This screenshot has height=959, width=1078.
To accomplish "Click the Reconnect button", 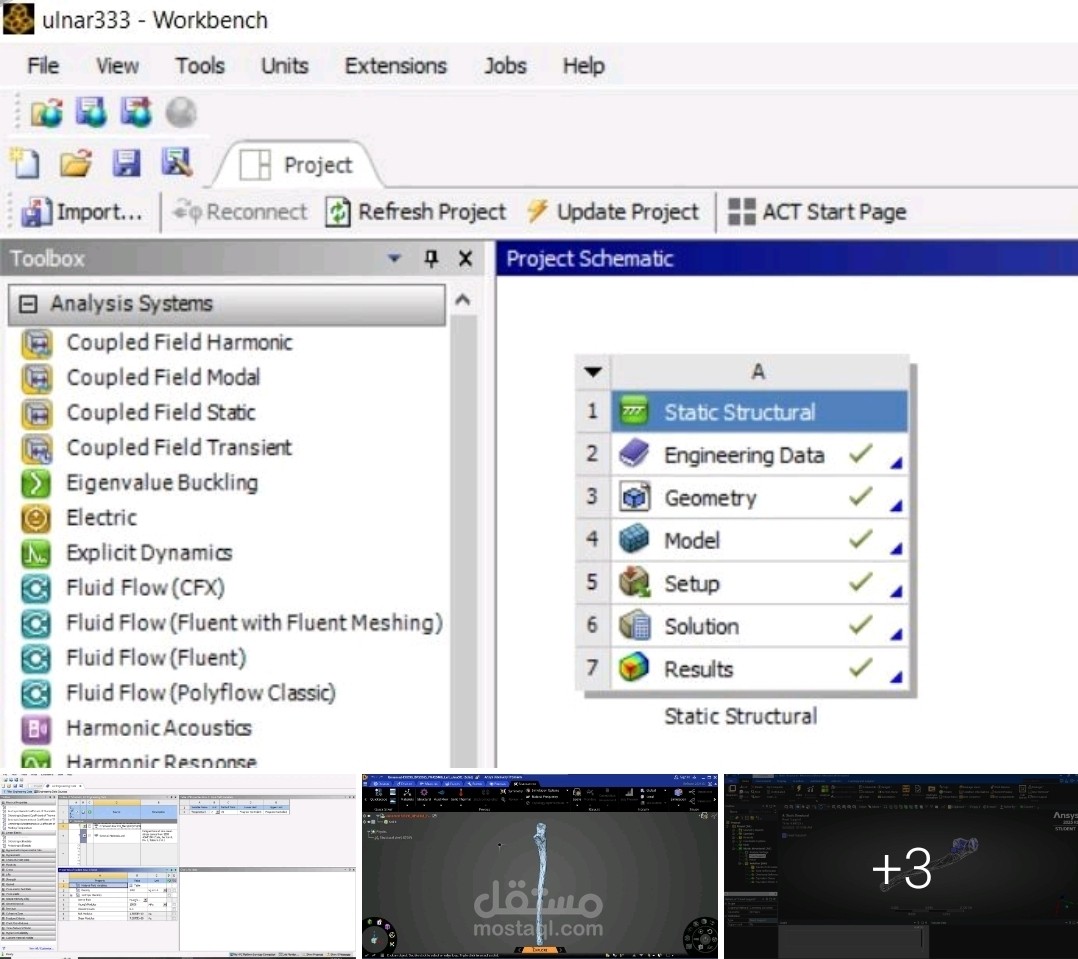I will (x=240, y=212).
